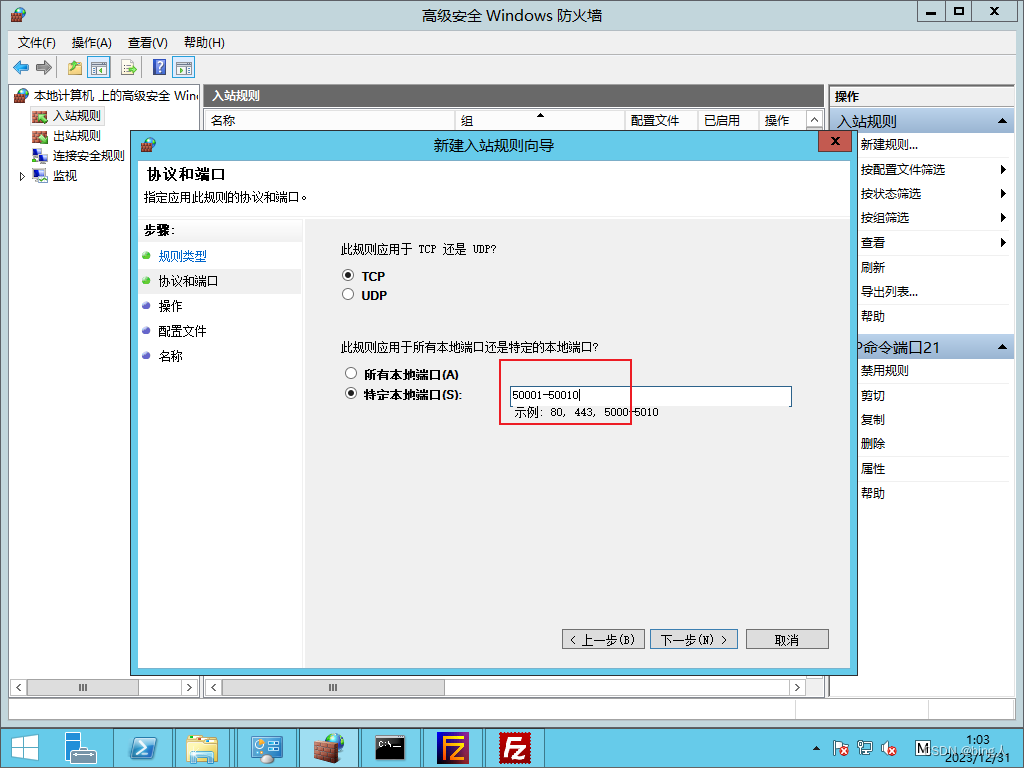
Task: Select the UDP radio button
Action: (348, 295)
